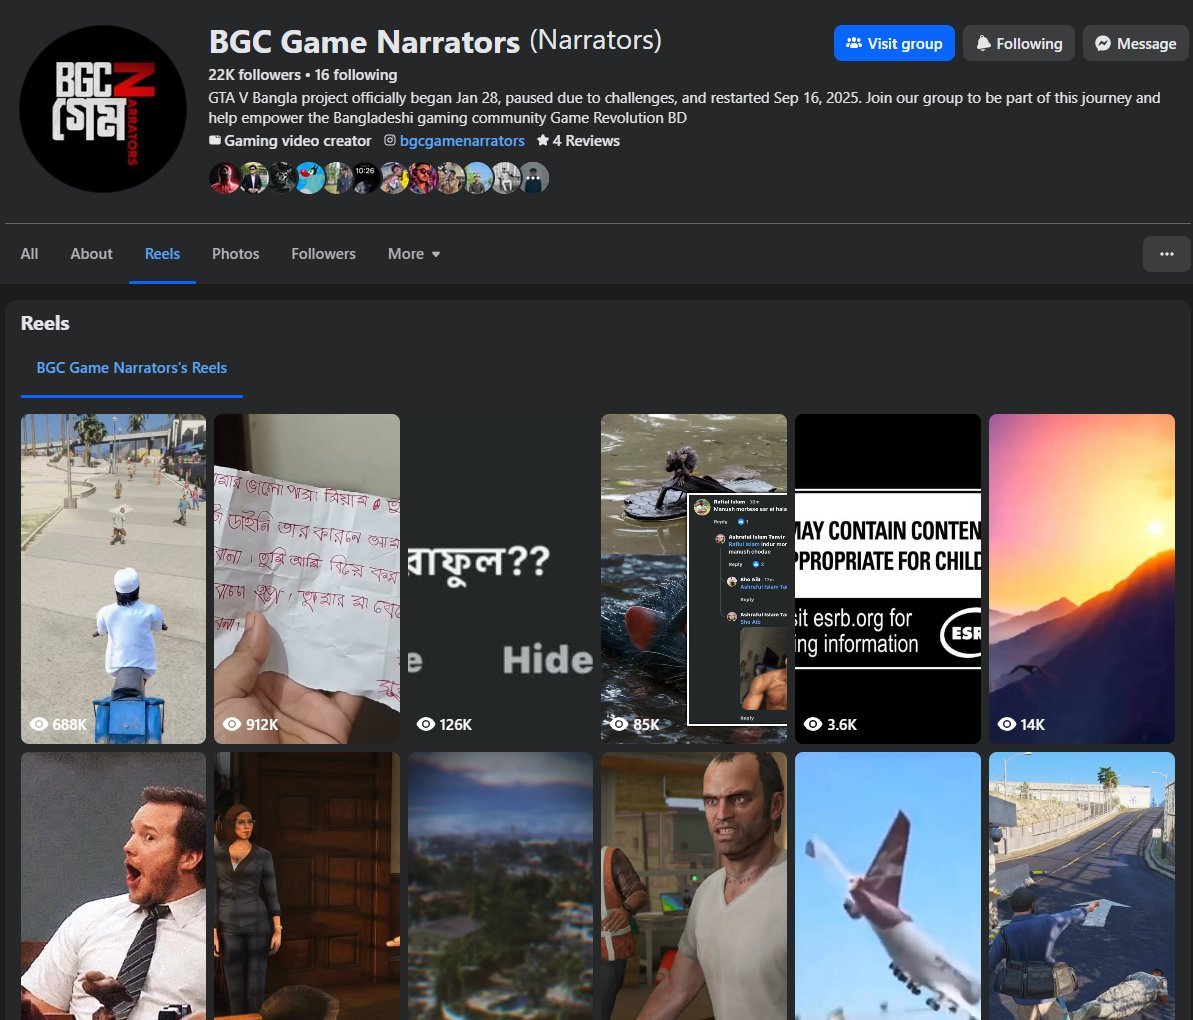Open the Trevor white t-shirt reel
This screenshot has height=1020, width=1193.
click(694, 885)
